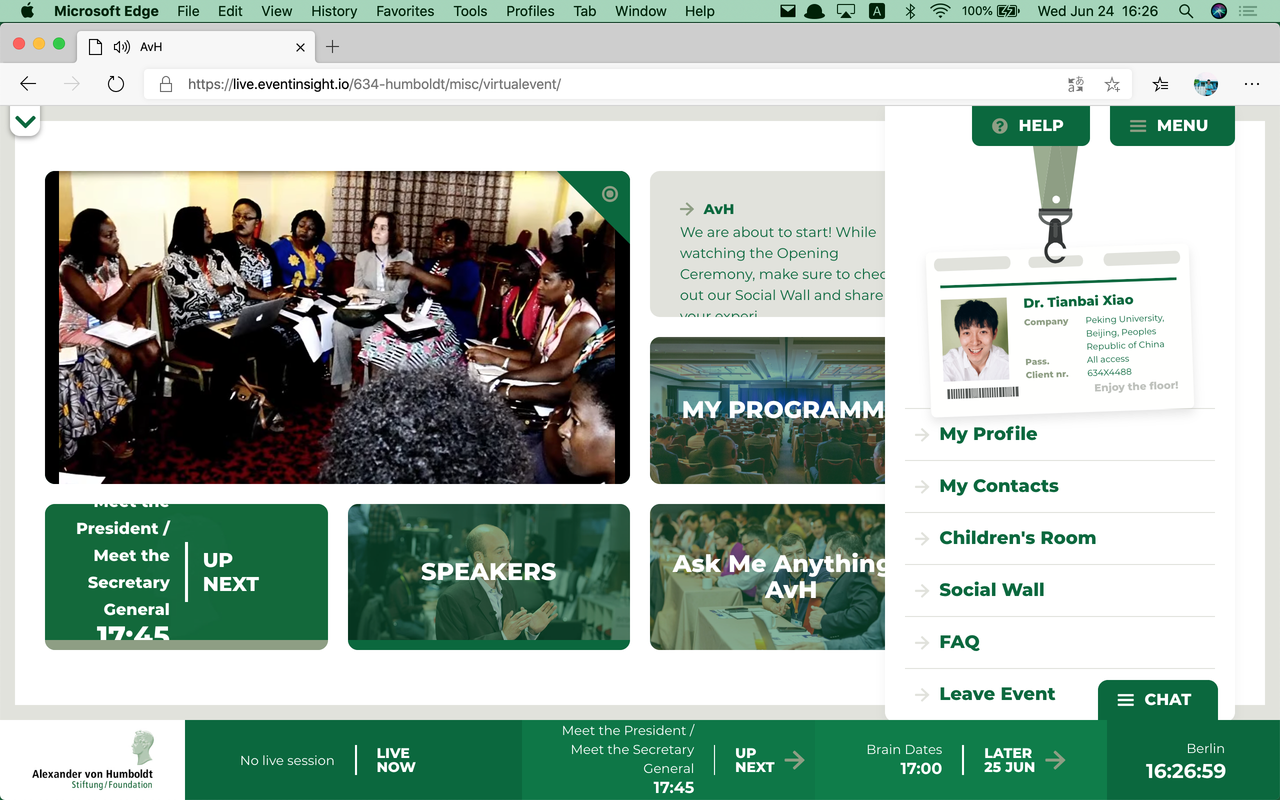Open Children's Room link
Viewport: 1280px width, 800px height.
(1018, 538)
